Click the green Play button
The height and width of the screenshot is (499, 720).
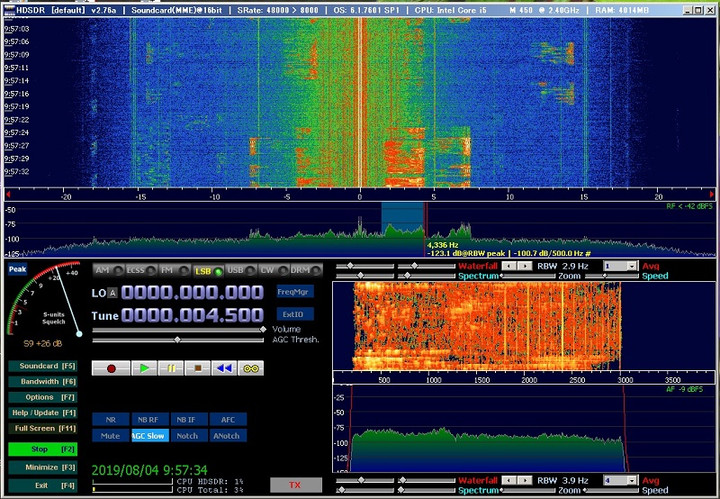point(144,368)
